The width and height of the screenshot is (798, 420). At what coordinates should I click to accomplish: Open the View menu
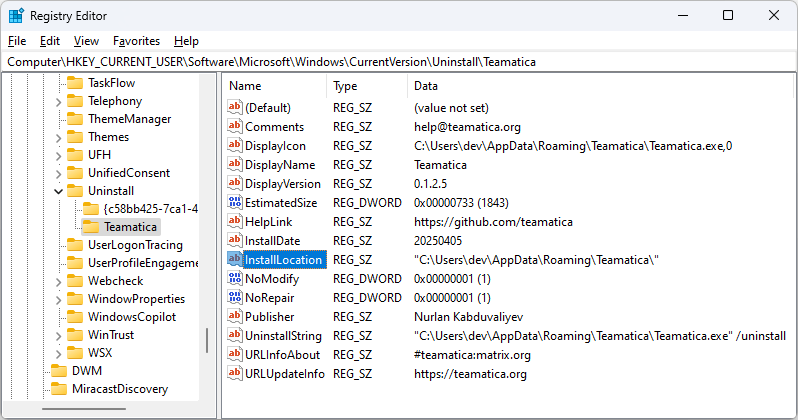[86, 41]
